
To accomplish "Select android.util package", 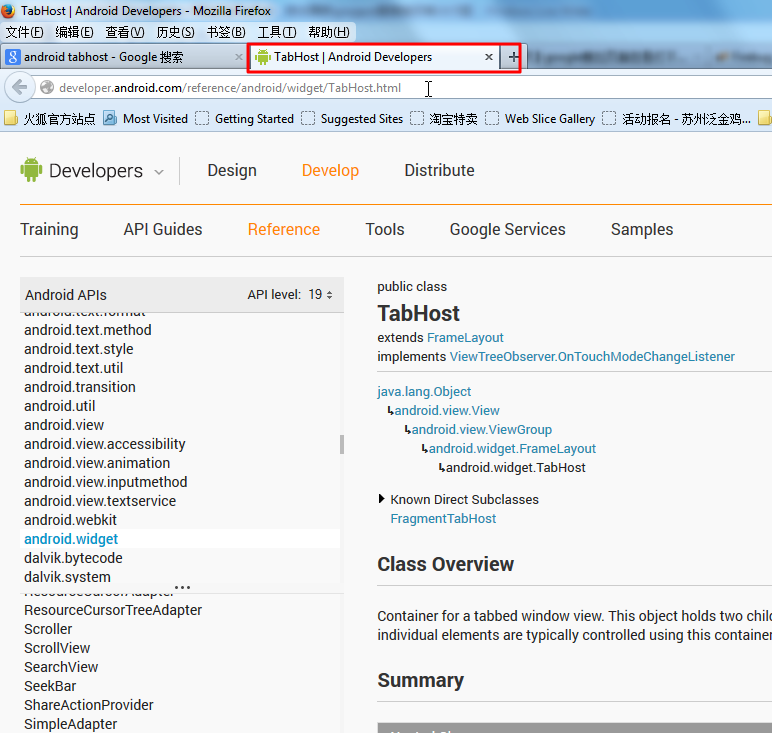I will pyautogui.click(x=60, y=406).
